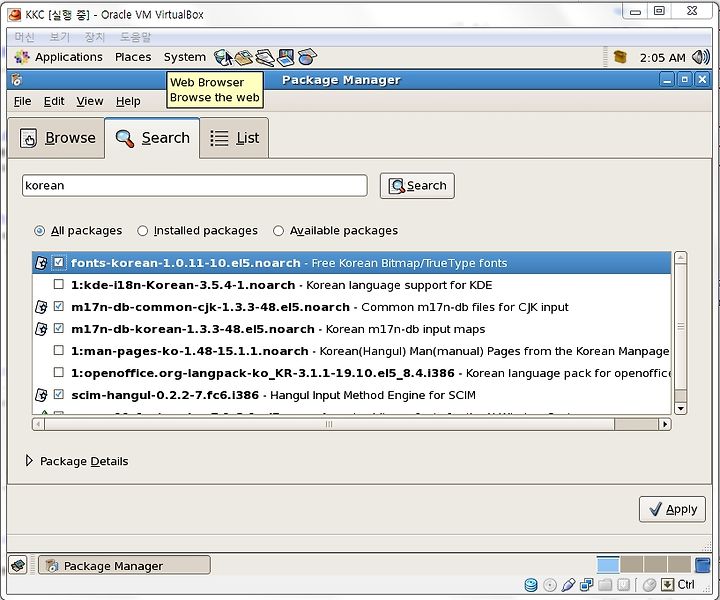This screenshot has height=600, width=720.
Task: Switch to the Browse tab
Action: [x=56, y=138]
